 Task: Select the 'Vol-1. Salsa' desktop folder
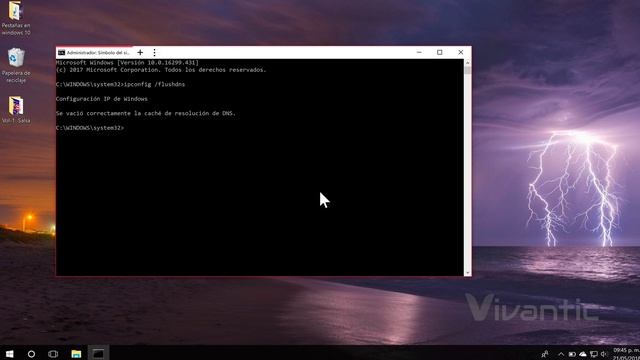coord(16,110)
